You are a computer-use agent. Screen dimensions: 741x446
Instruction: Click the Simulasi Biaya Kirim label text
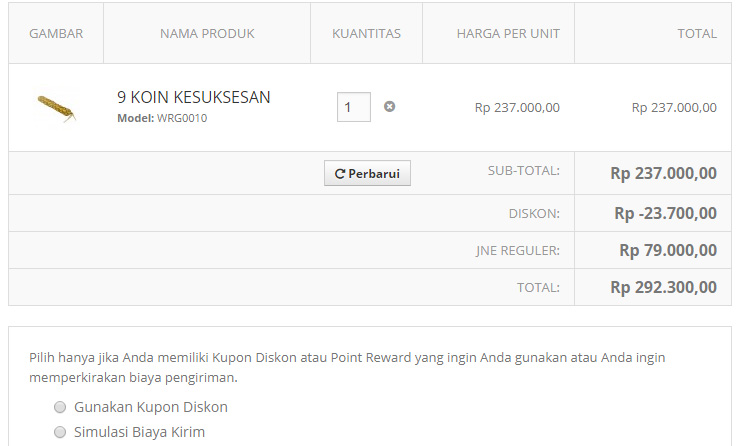[x=139, y=432]
